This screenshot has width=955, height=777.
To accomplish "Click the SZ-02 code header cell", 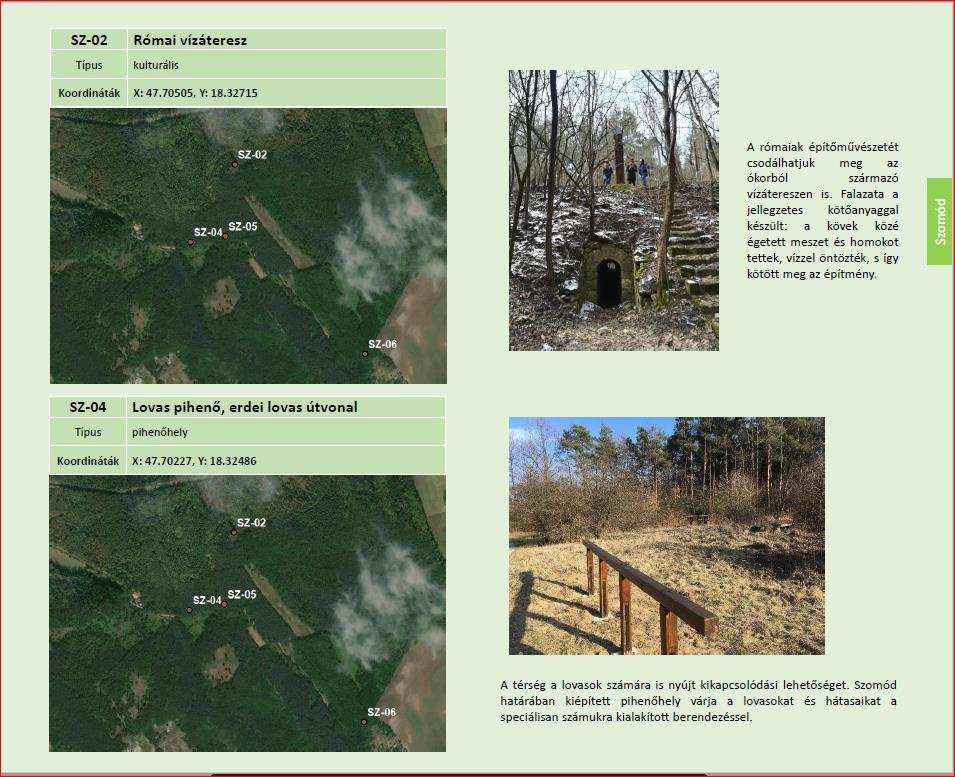I will coord(89,40).
